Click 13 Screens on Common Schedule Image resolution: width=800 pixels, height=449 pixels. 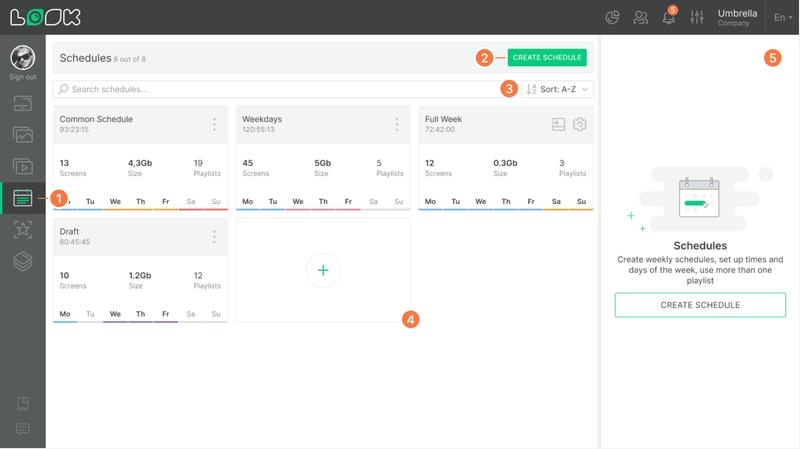pos(73,168)
